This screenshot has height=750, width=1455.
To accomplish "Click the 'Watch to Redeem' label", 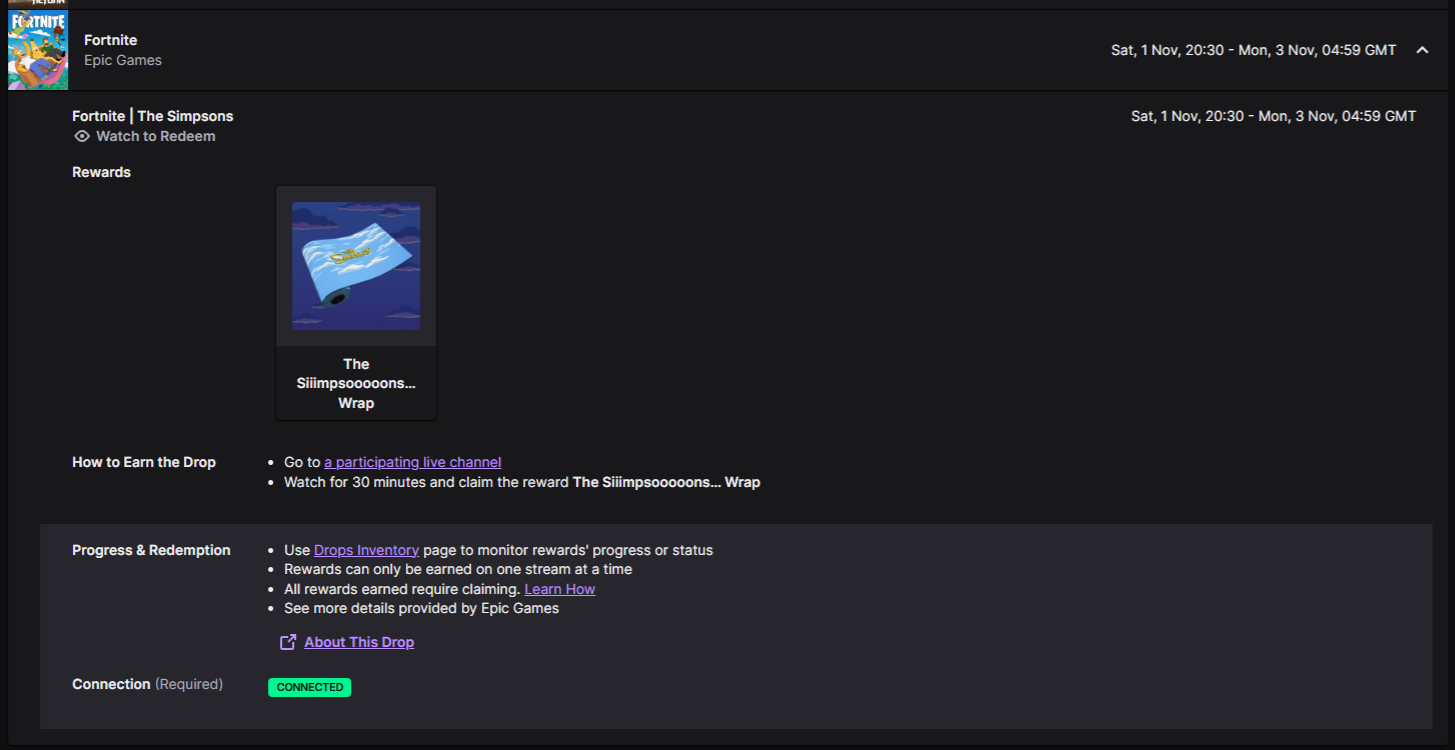I will pos(156,136).
